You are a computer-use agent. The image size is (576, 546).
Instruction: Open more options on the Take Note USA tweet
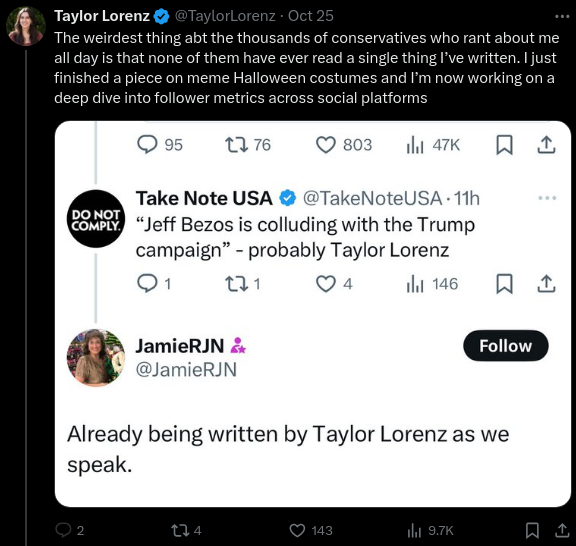coord(547,198)
